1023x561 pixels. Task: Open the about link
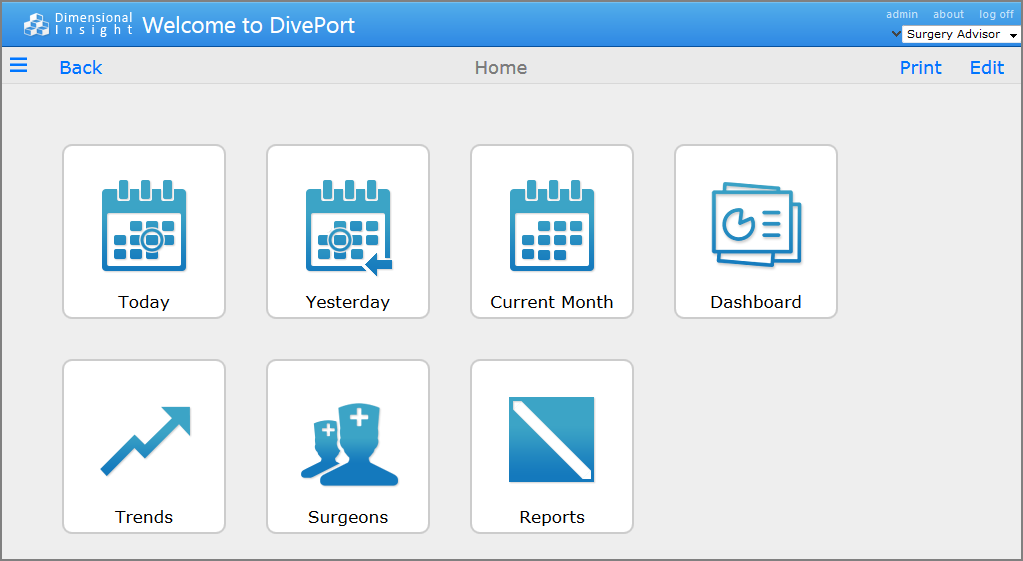point(948,15)
